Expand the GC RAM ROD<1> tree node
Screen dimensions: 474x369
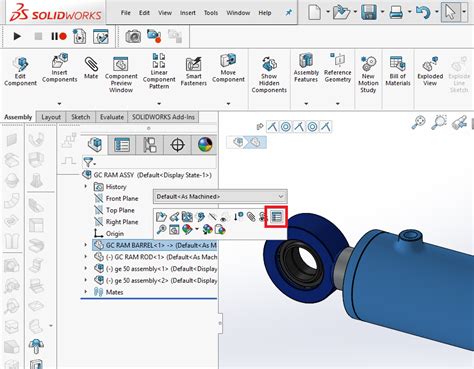[x=86, y=257]
